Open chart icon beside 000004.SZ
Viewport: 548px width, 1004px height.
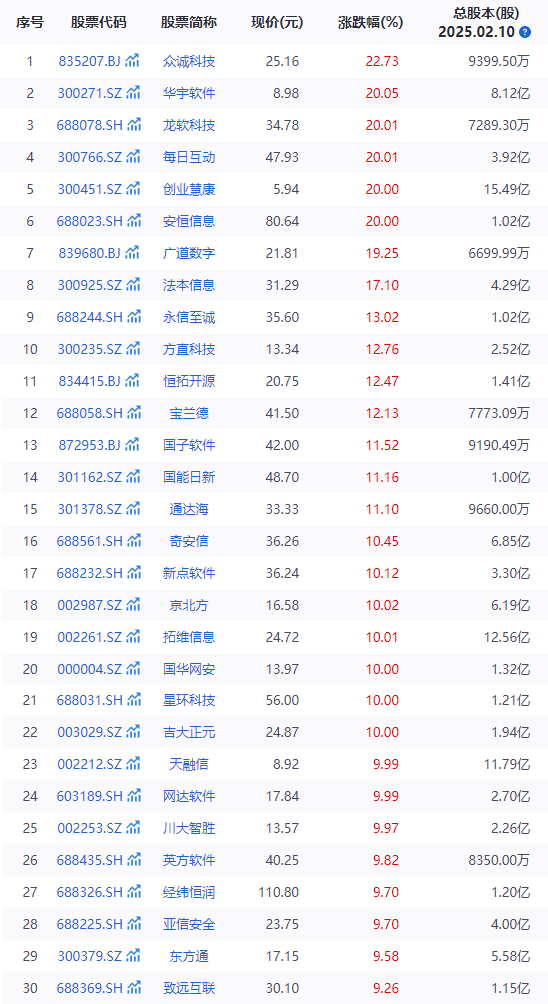133,669
